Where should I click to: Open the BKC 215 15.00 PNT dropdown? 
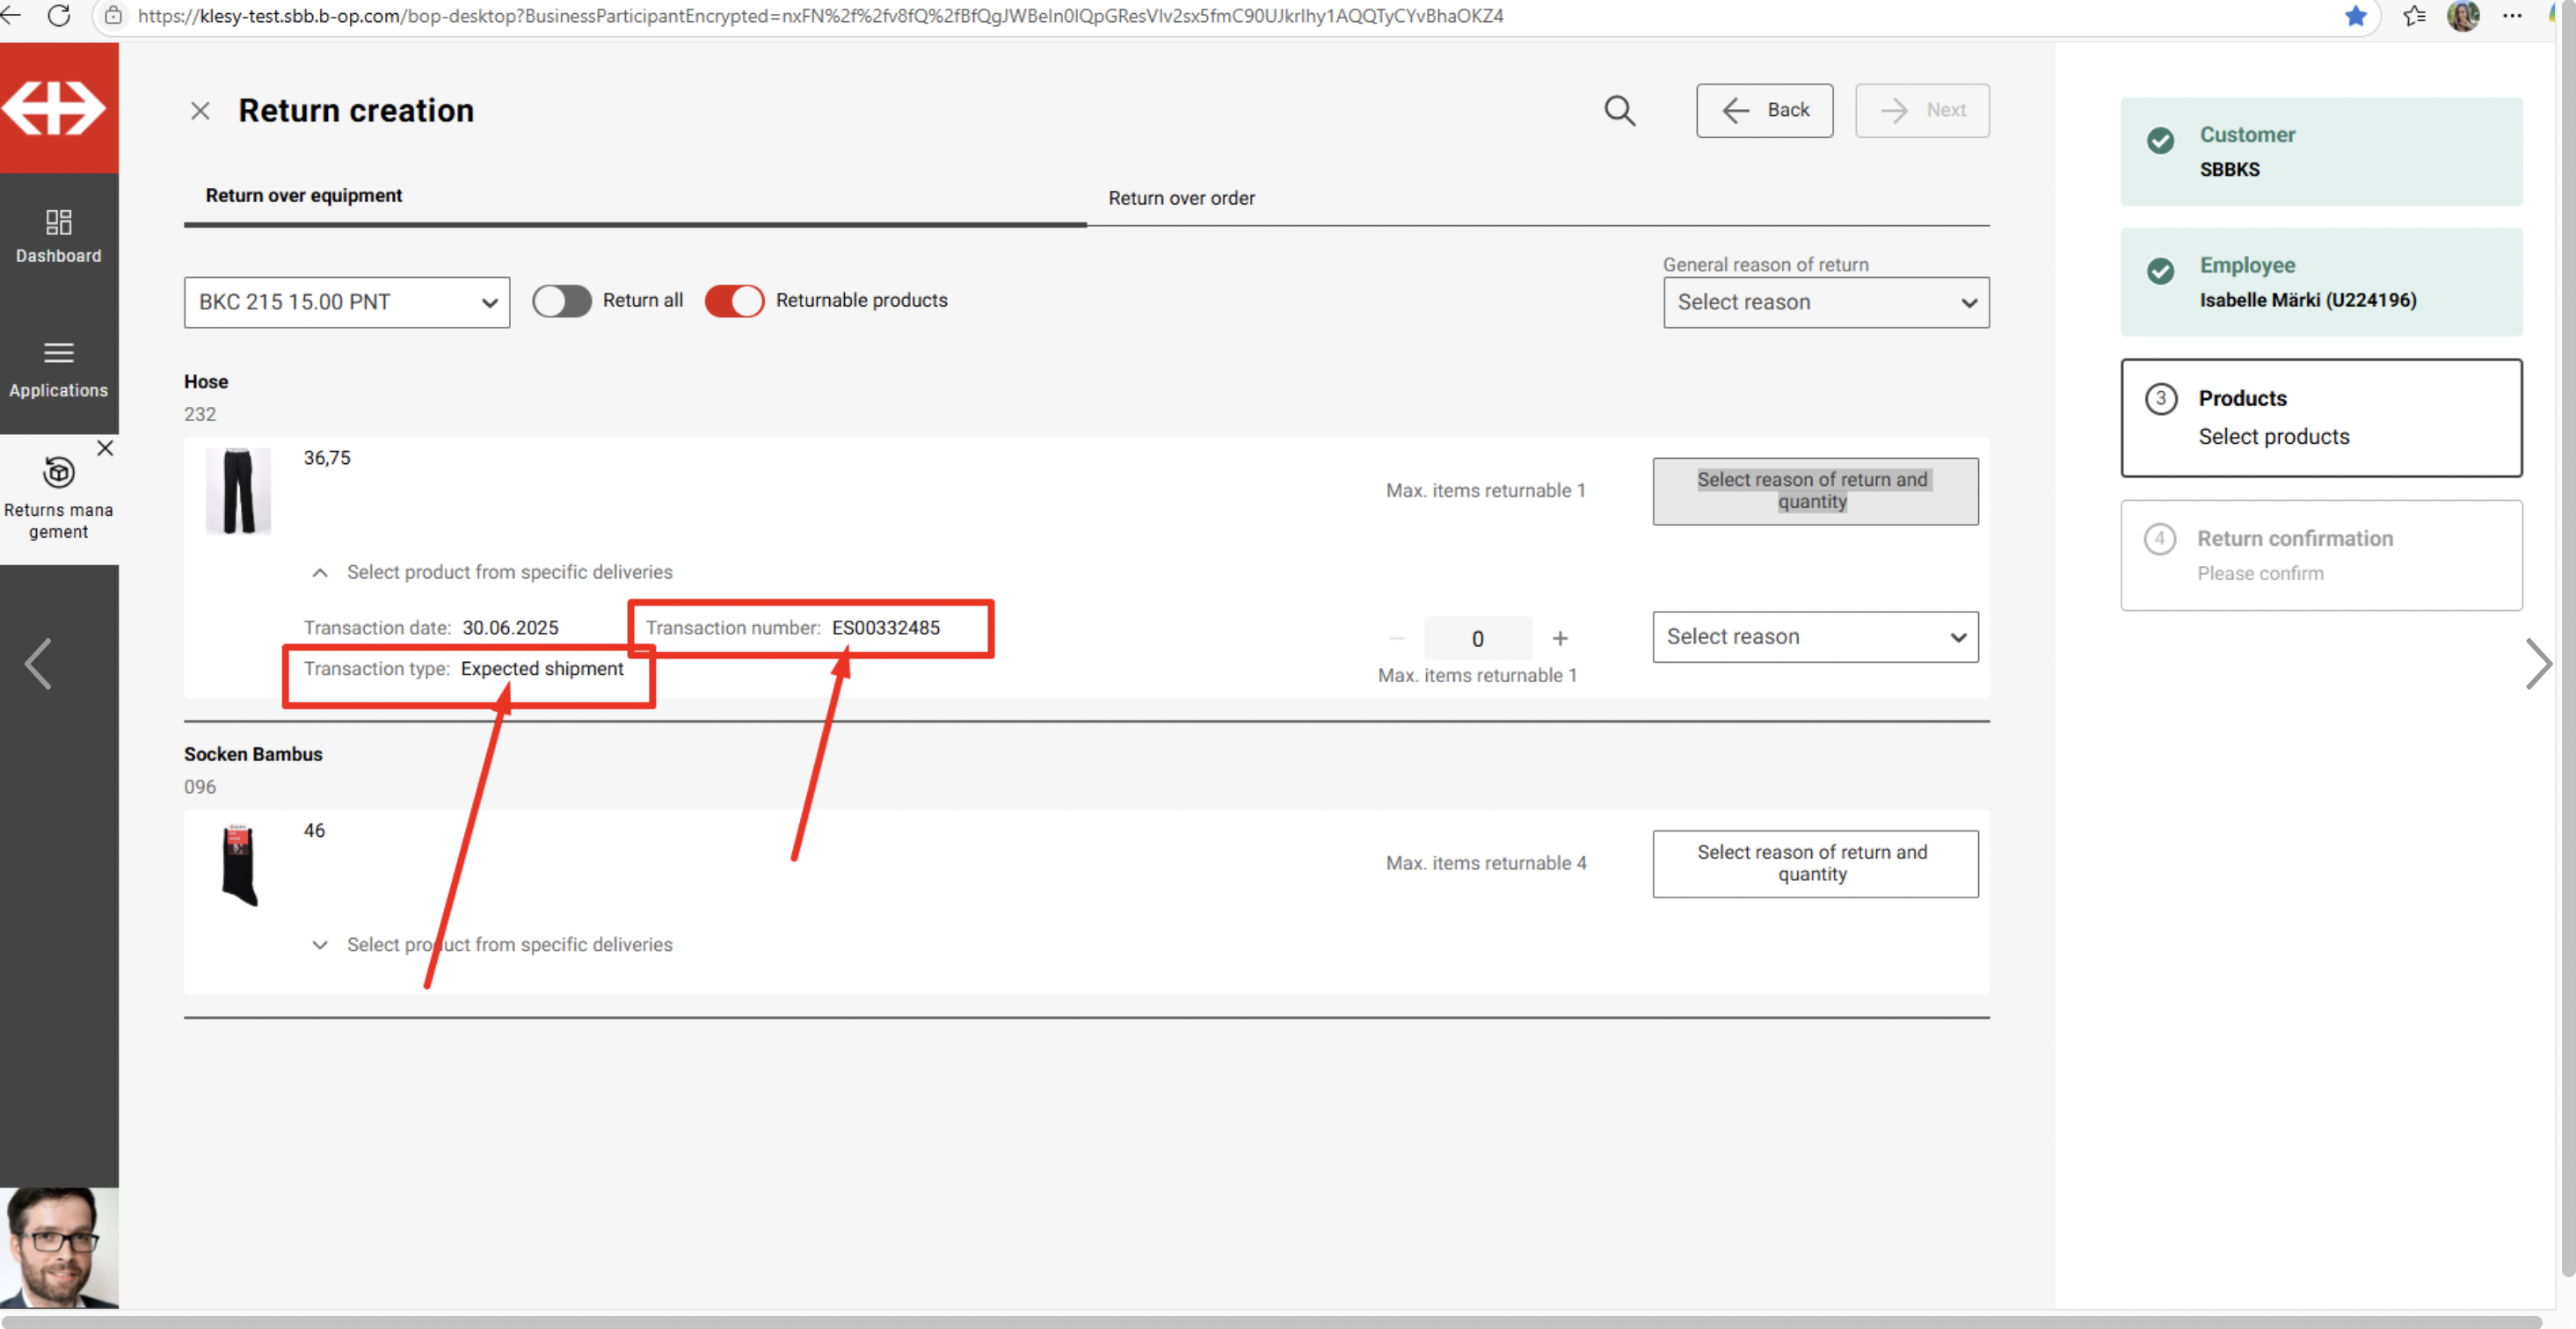click(x=346, y=302)
